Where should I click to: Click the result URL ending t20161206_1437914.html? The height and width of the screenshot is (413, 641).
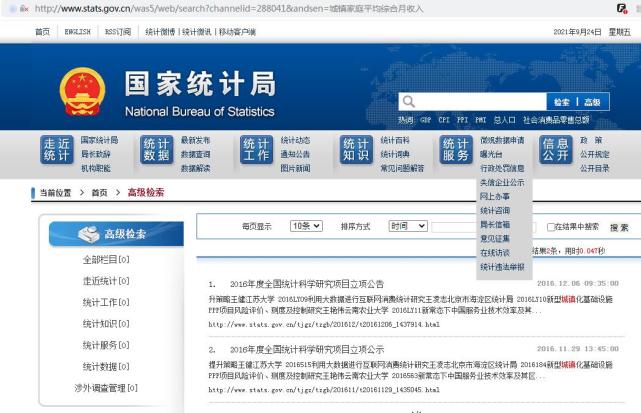324,324
